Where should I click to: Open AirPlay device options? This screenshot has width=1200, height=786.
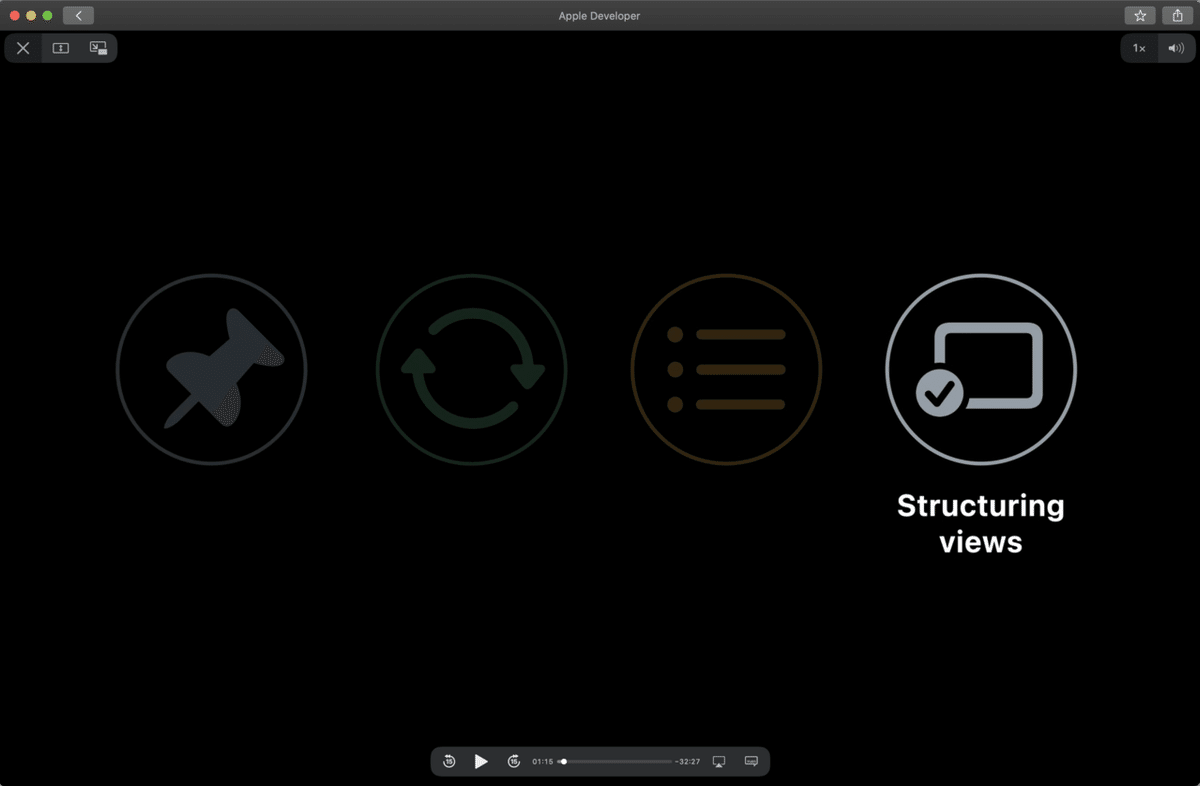pos(718,761)
